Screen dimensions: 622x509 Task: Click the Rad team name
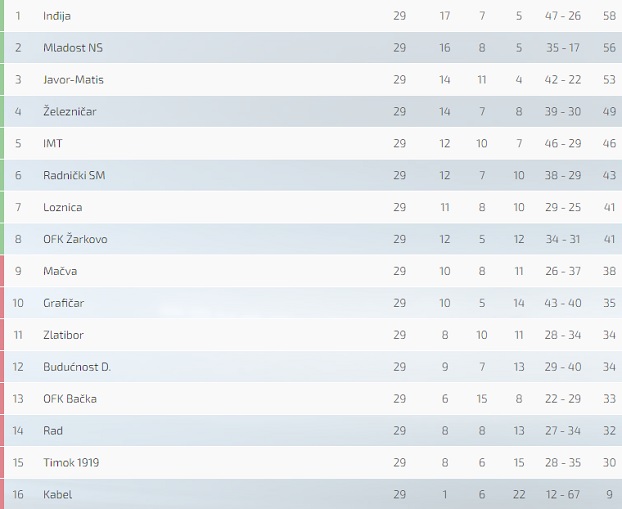53,431
